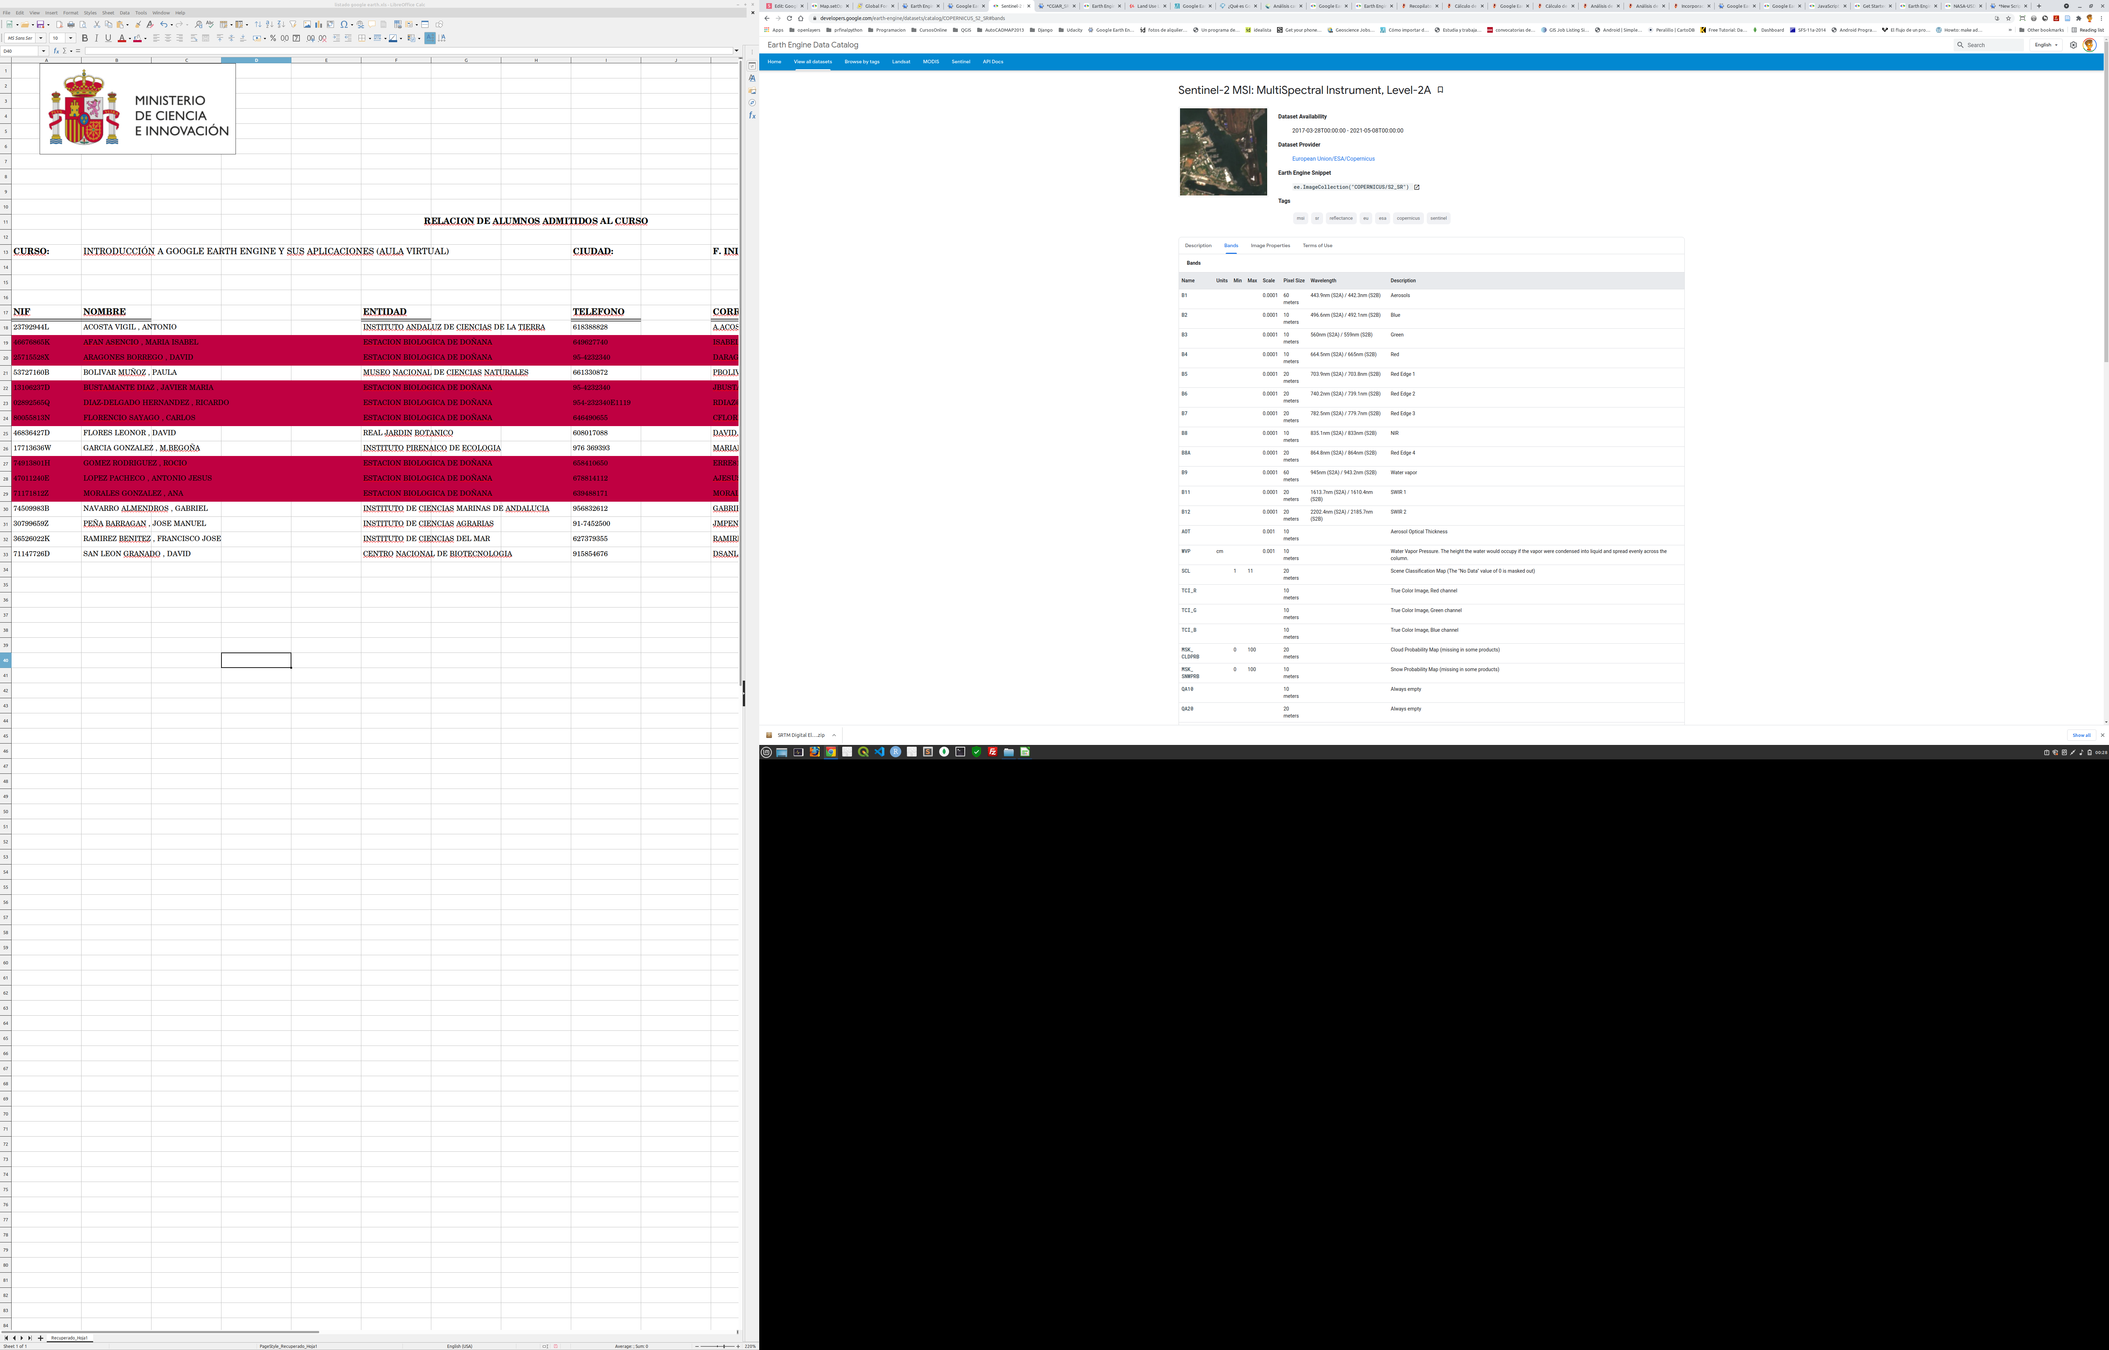Toggle underline formatting in Calc toolbar
2109x1350 pixels.
108,38
